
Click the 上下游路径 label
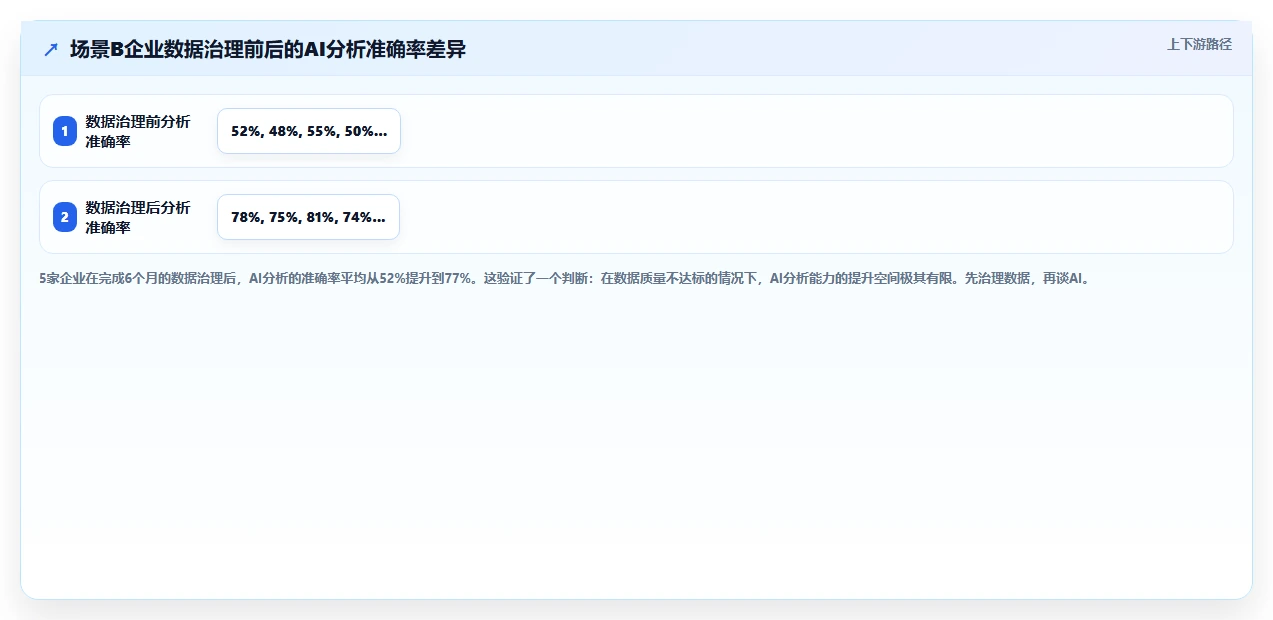[x=1199, y=44]
